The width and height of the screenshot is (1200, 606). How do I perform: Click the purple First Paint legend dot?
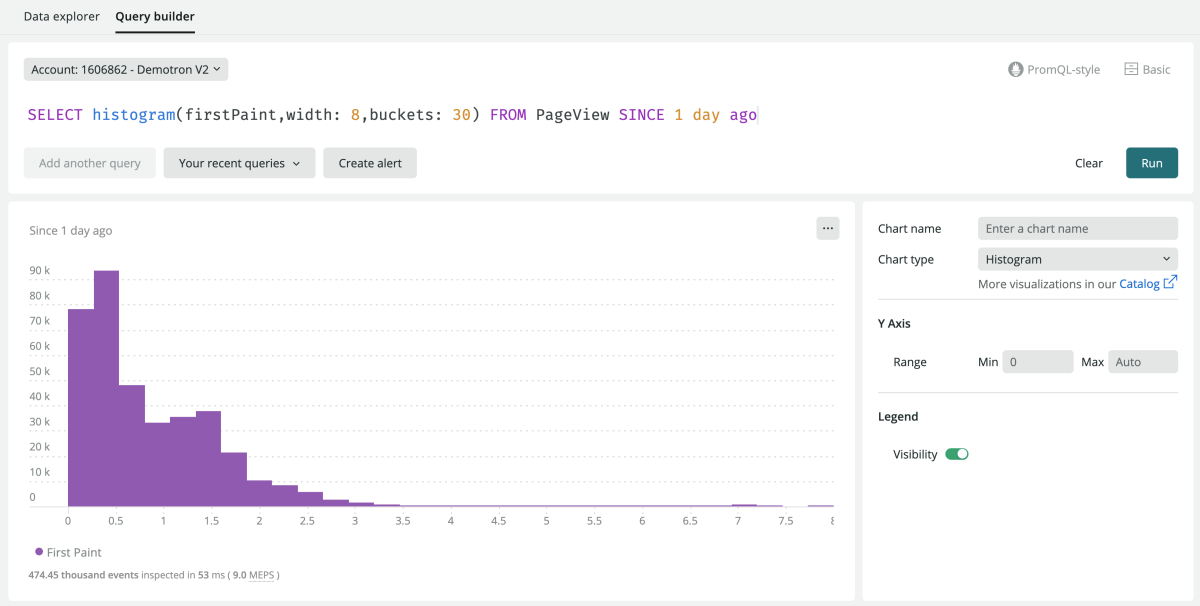(39, 552)
